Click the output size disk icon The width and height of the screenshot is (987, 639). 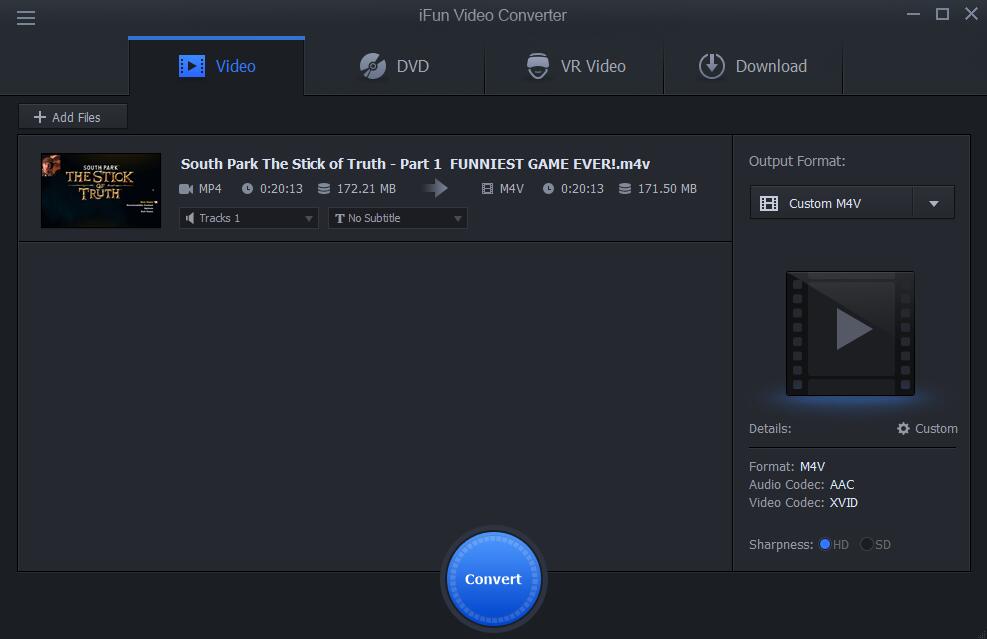625,189
